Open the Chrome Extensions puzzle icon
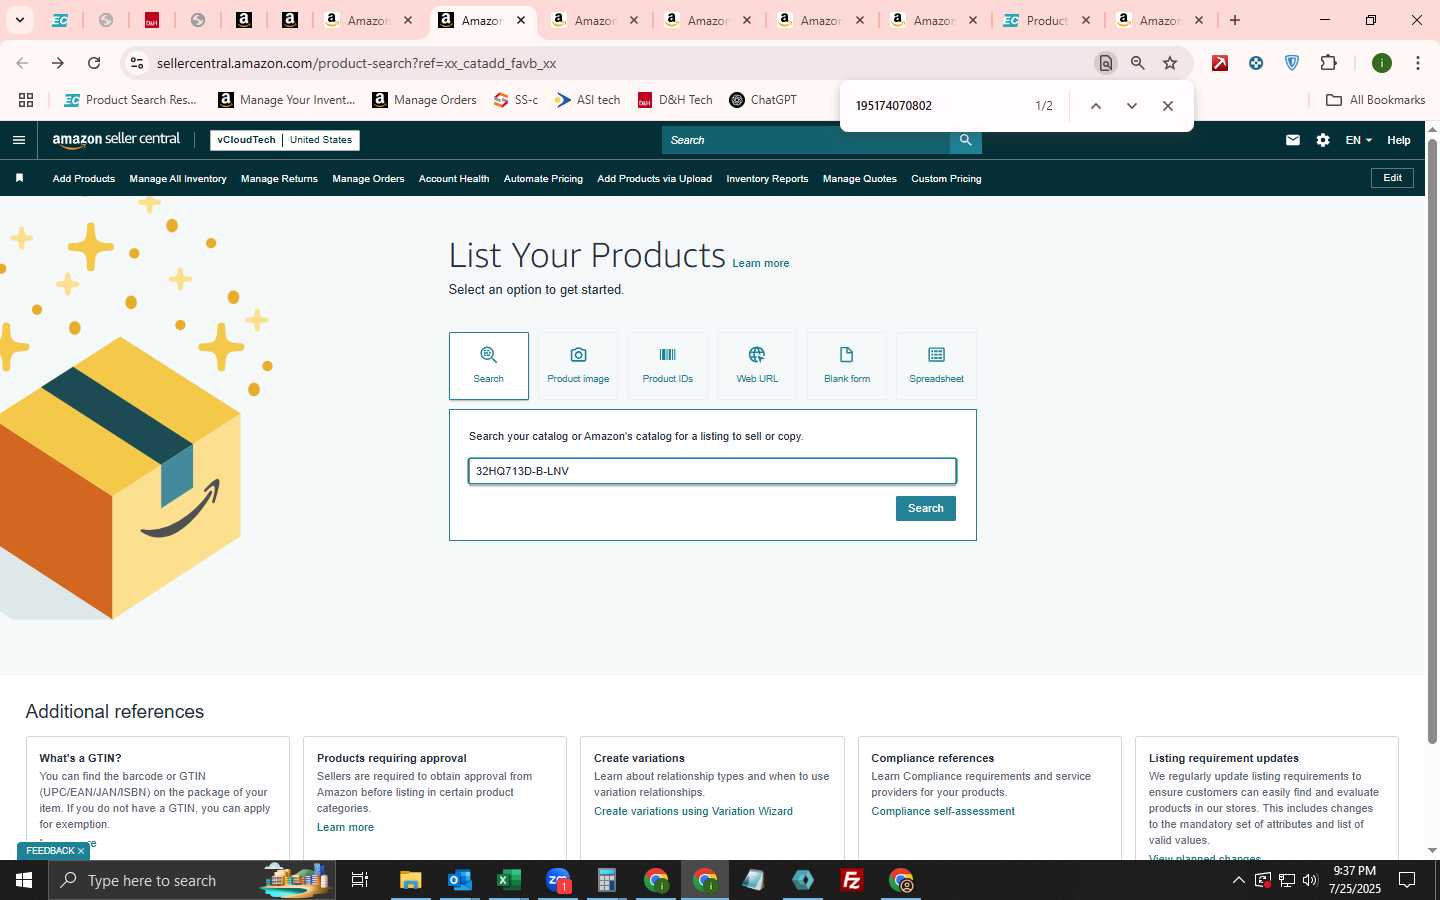Screen dimensions: 1440x900 point(1328,63)
